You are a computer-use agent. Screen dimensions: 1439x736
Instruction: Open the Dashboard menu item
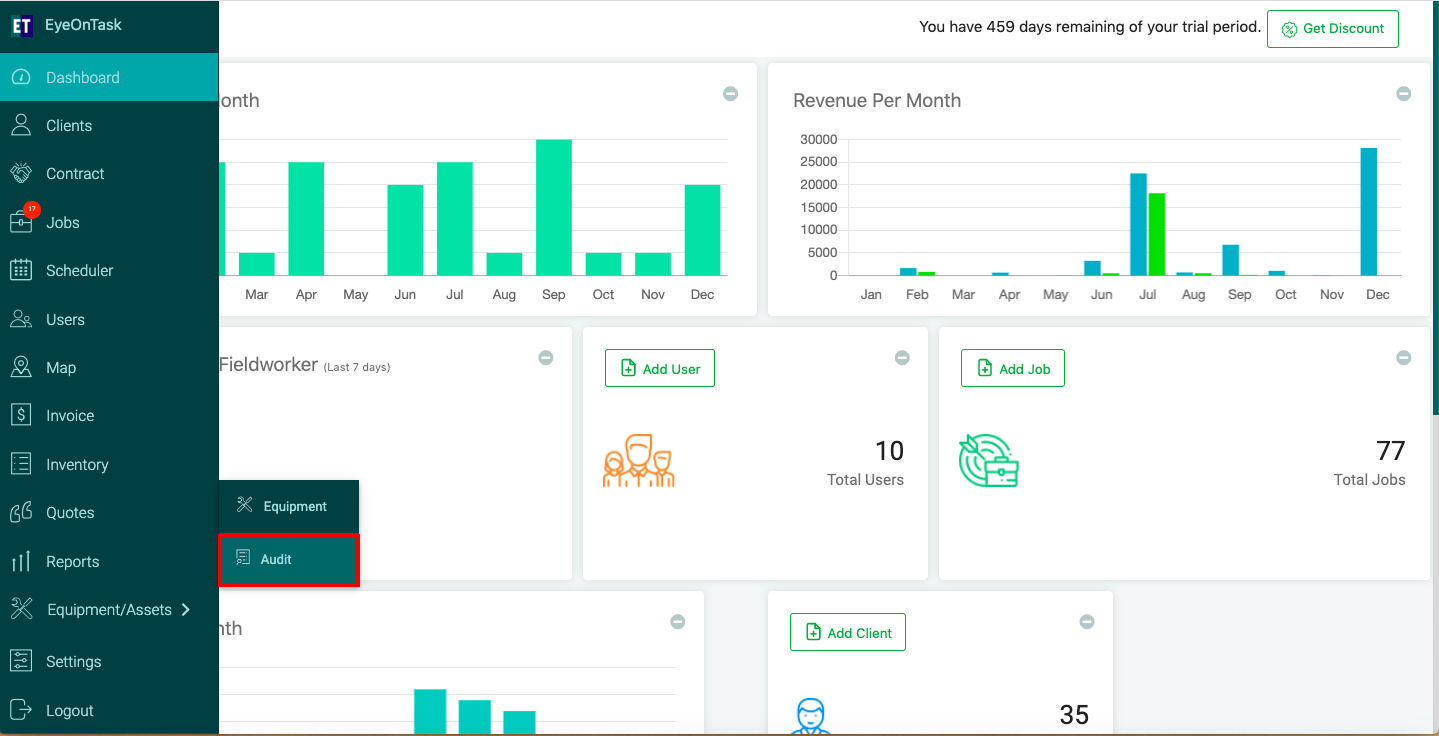(x=109, y=77)
